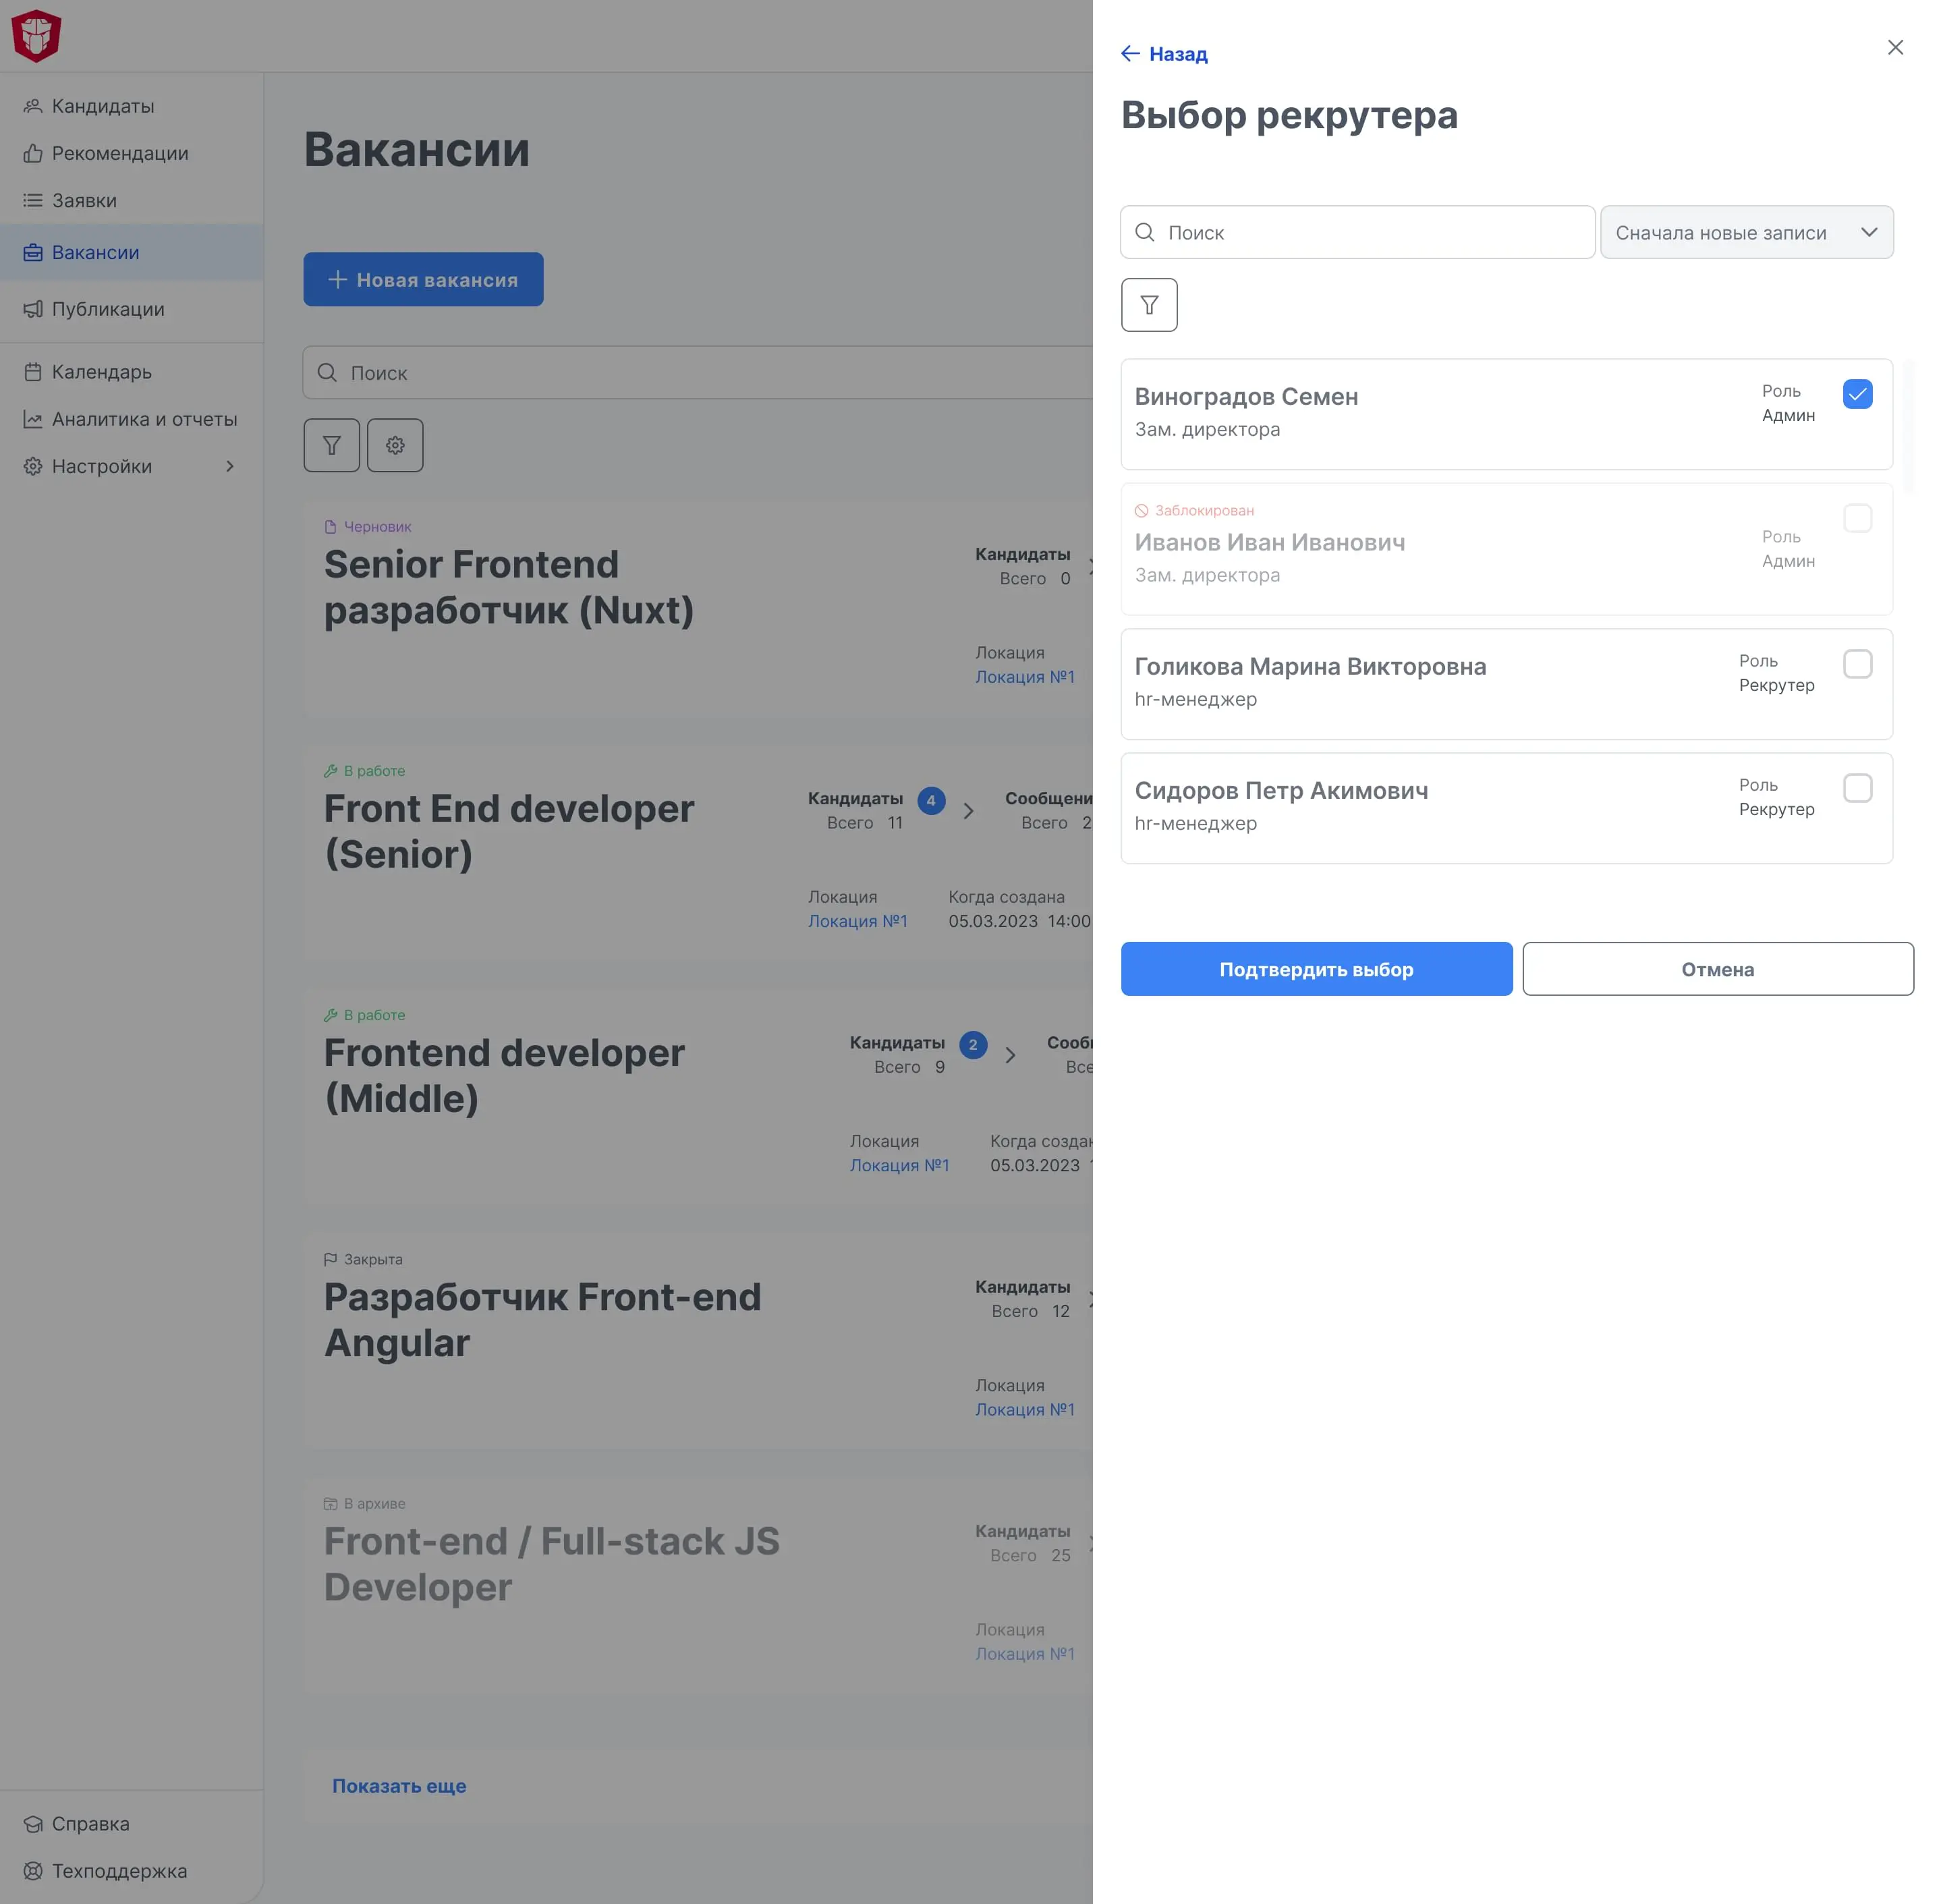Open the Сначала новые записи sort dropdown
The image size is (1943, 1904).
[x=1746, y=232]
